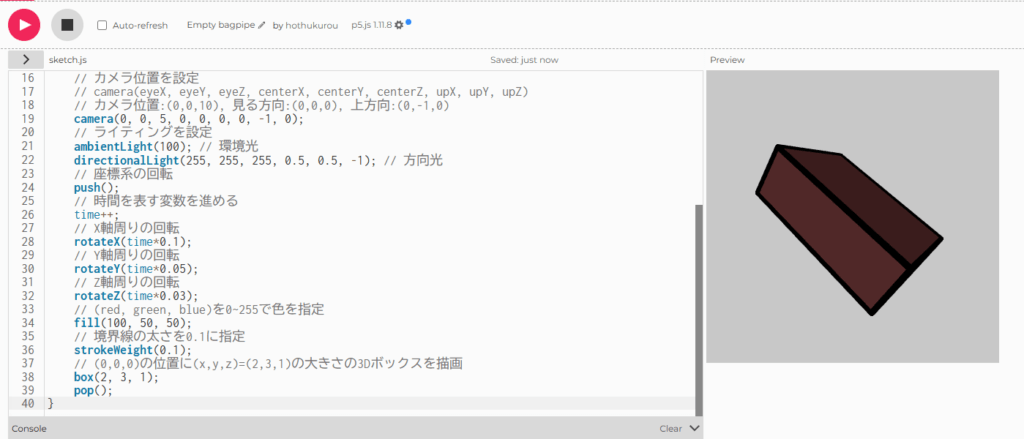Click the Console panel header label
Screen dimensions: 1024x439
pos(29,429)
